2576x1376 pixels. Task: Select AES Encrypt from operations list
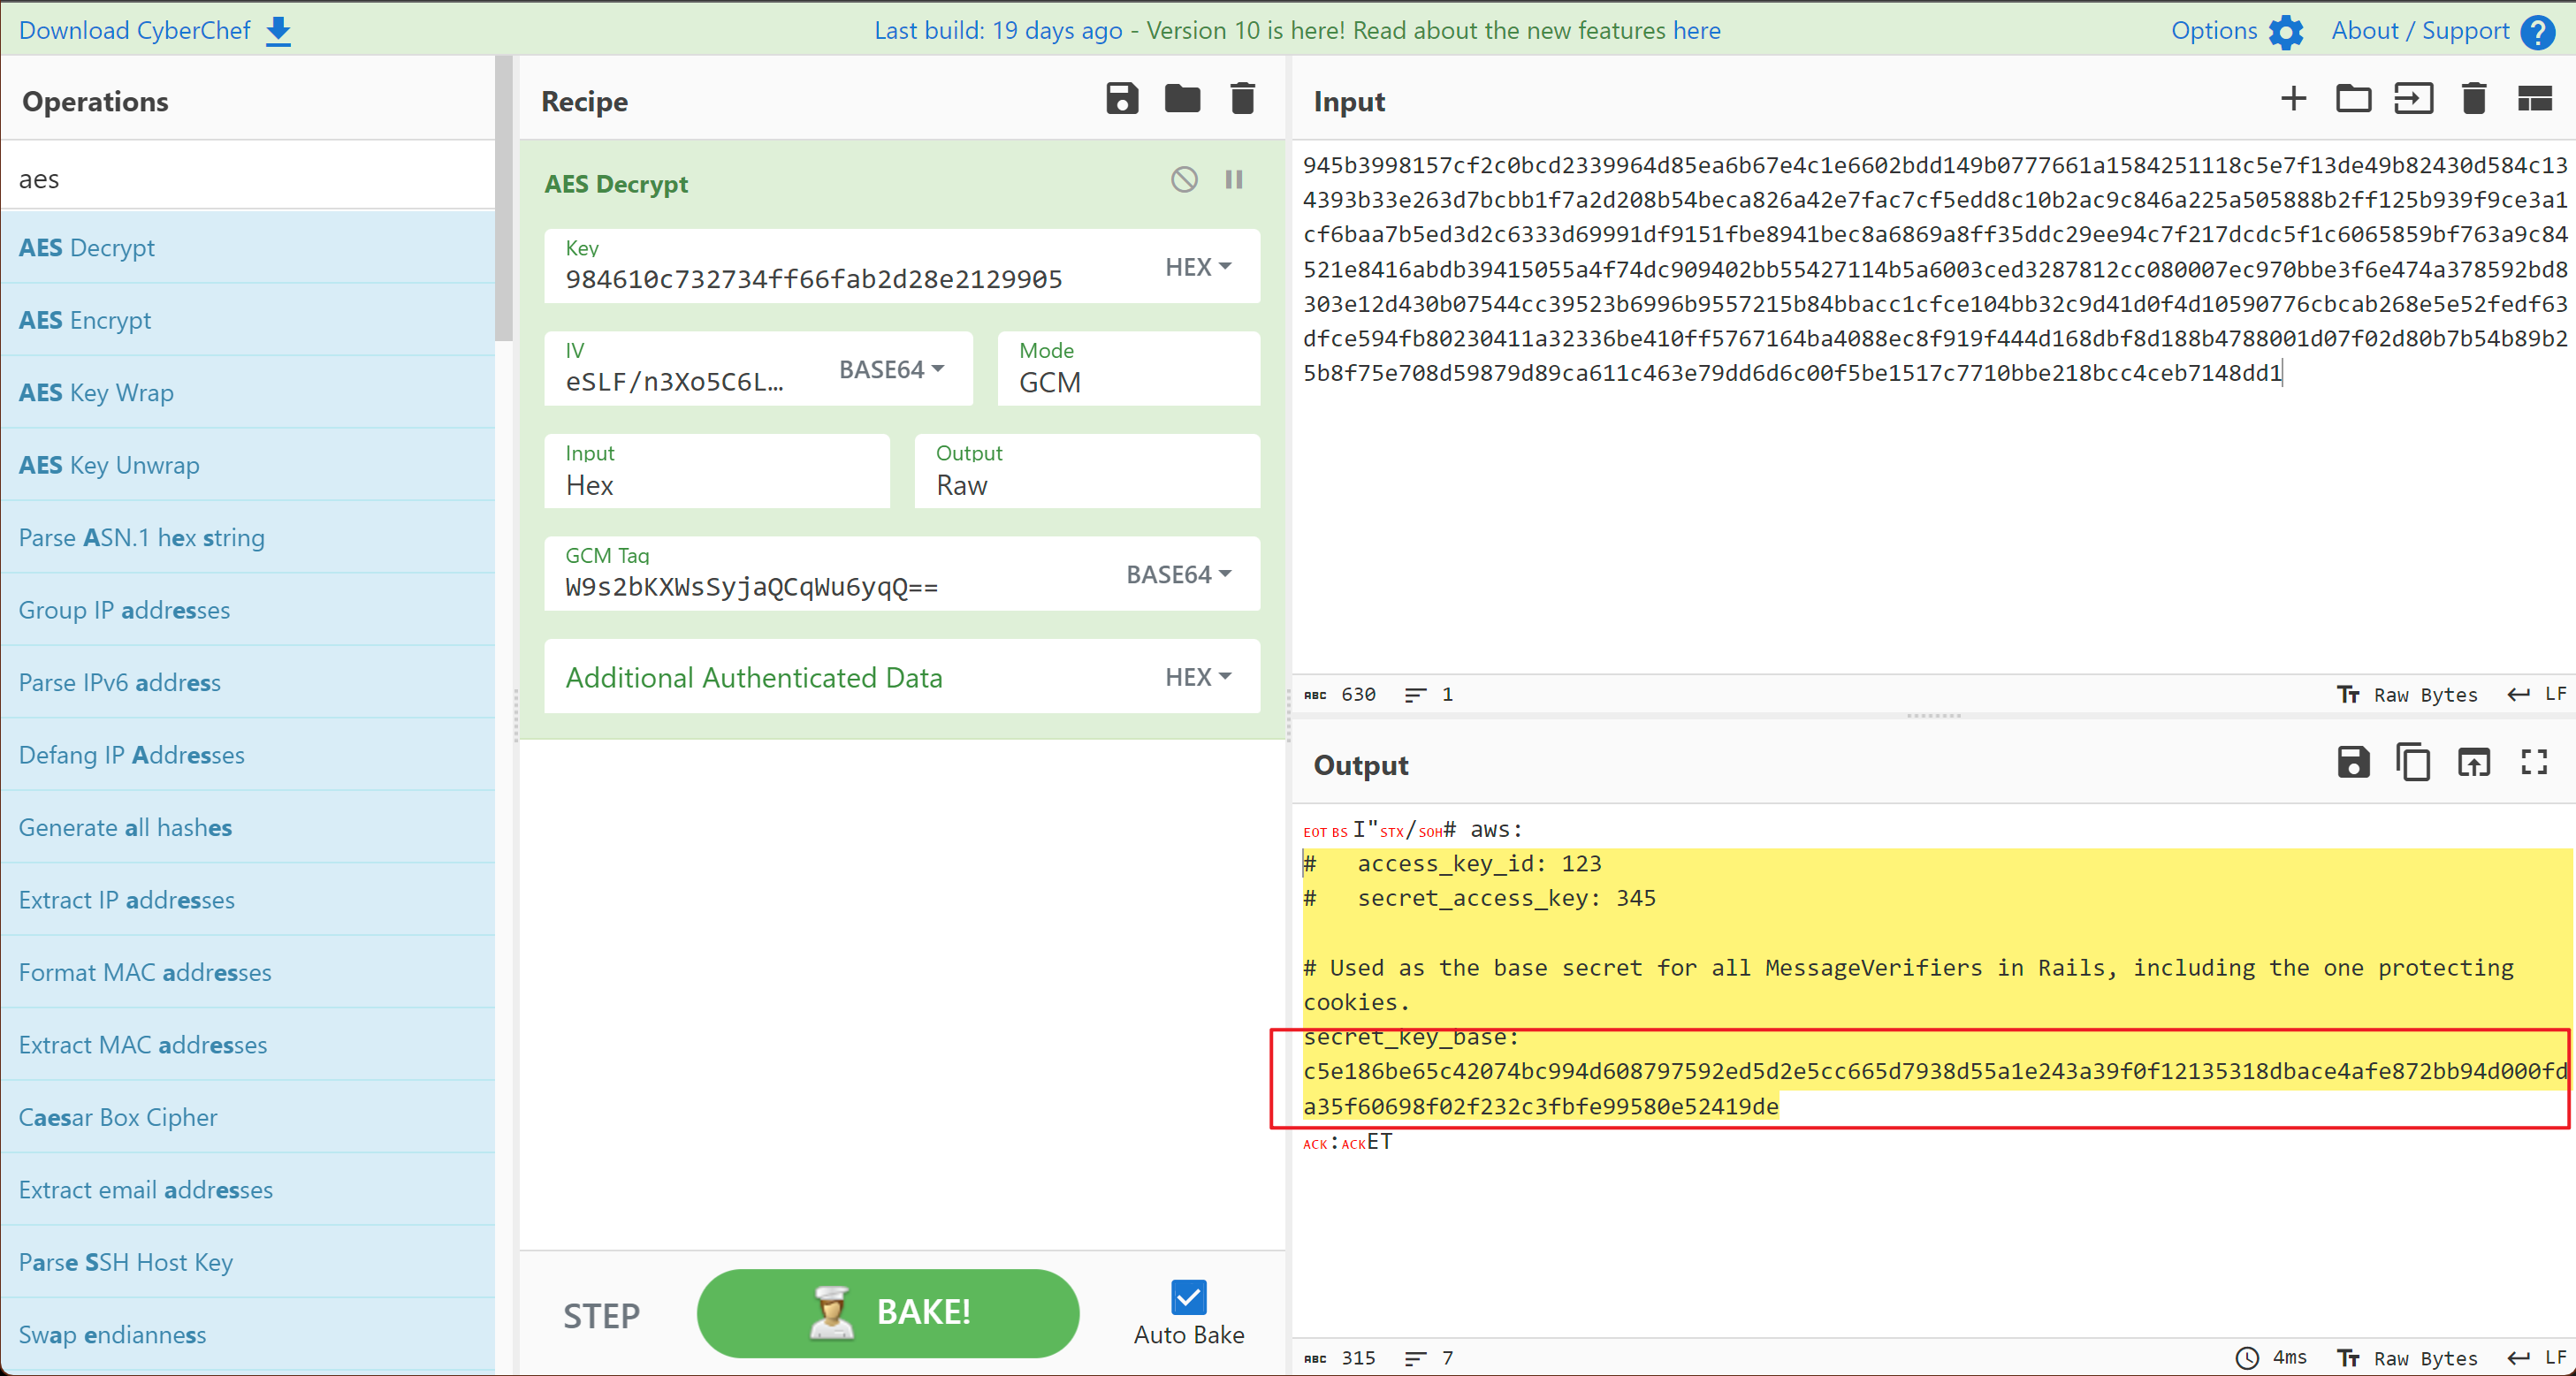tap(85, 320)
